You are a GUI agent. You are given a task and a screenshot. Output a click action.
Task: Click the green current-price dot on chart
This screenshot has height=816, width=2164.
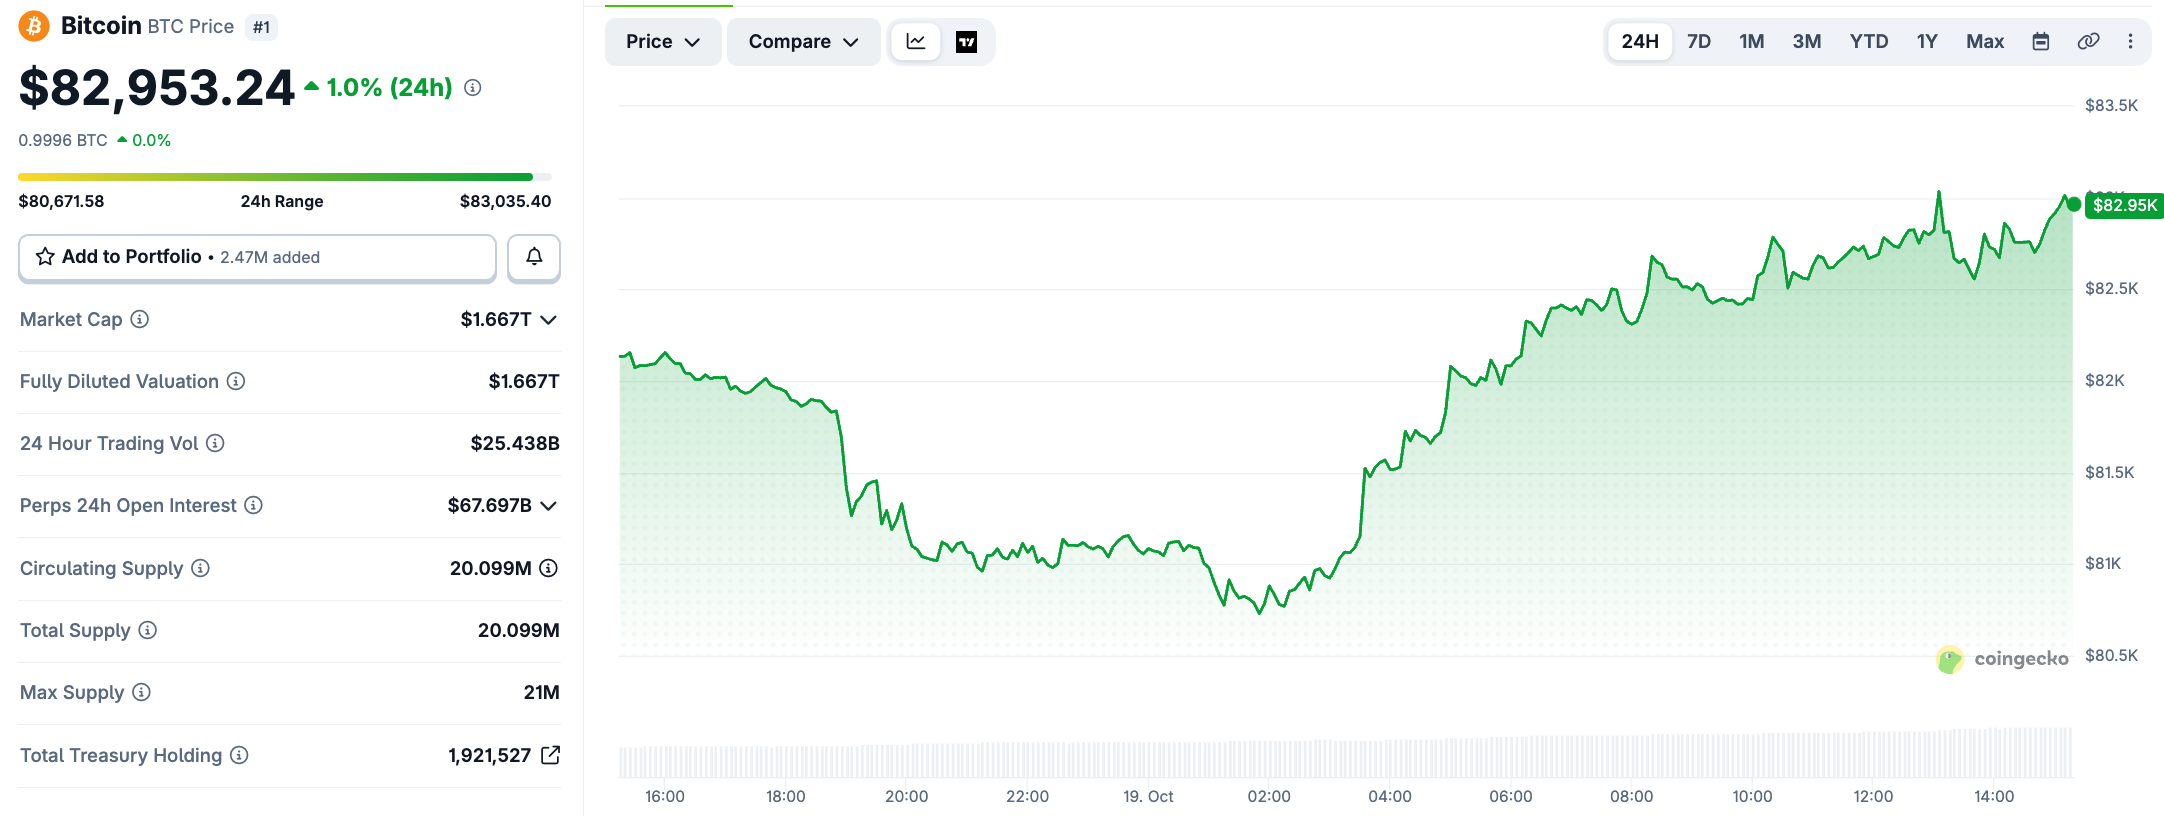point(2074,204)
